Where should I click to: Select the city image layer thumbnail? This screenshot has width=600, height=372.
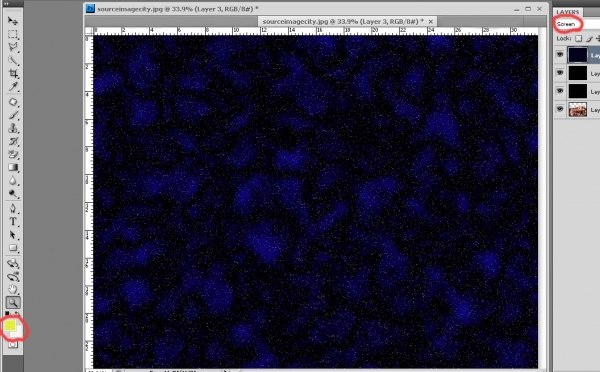[x=577, y=109]
